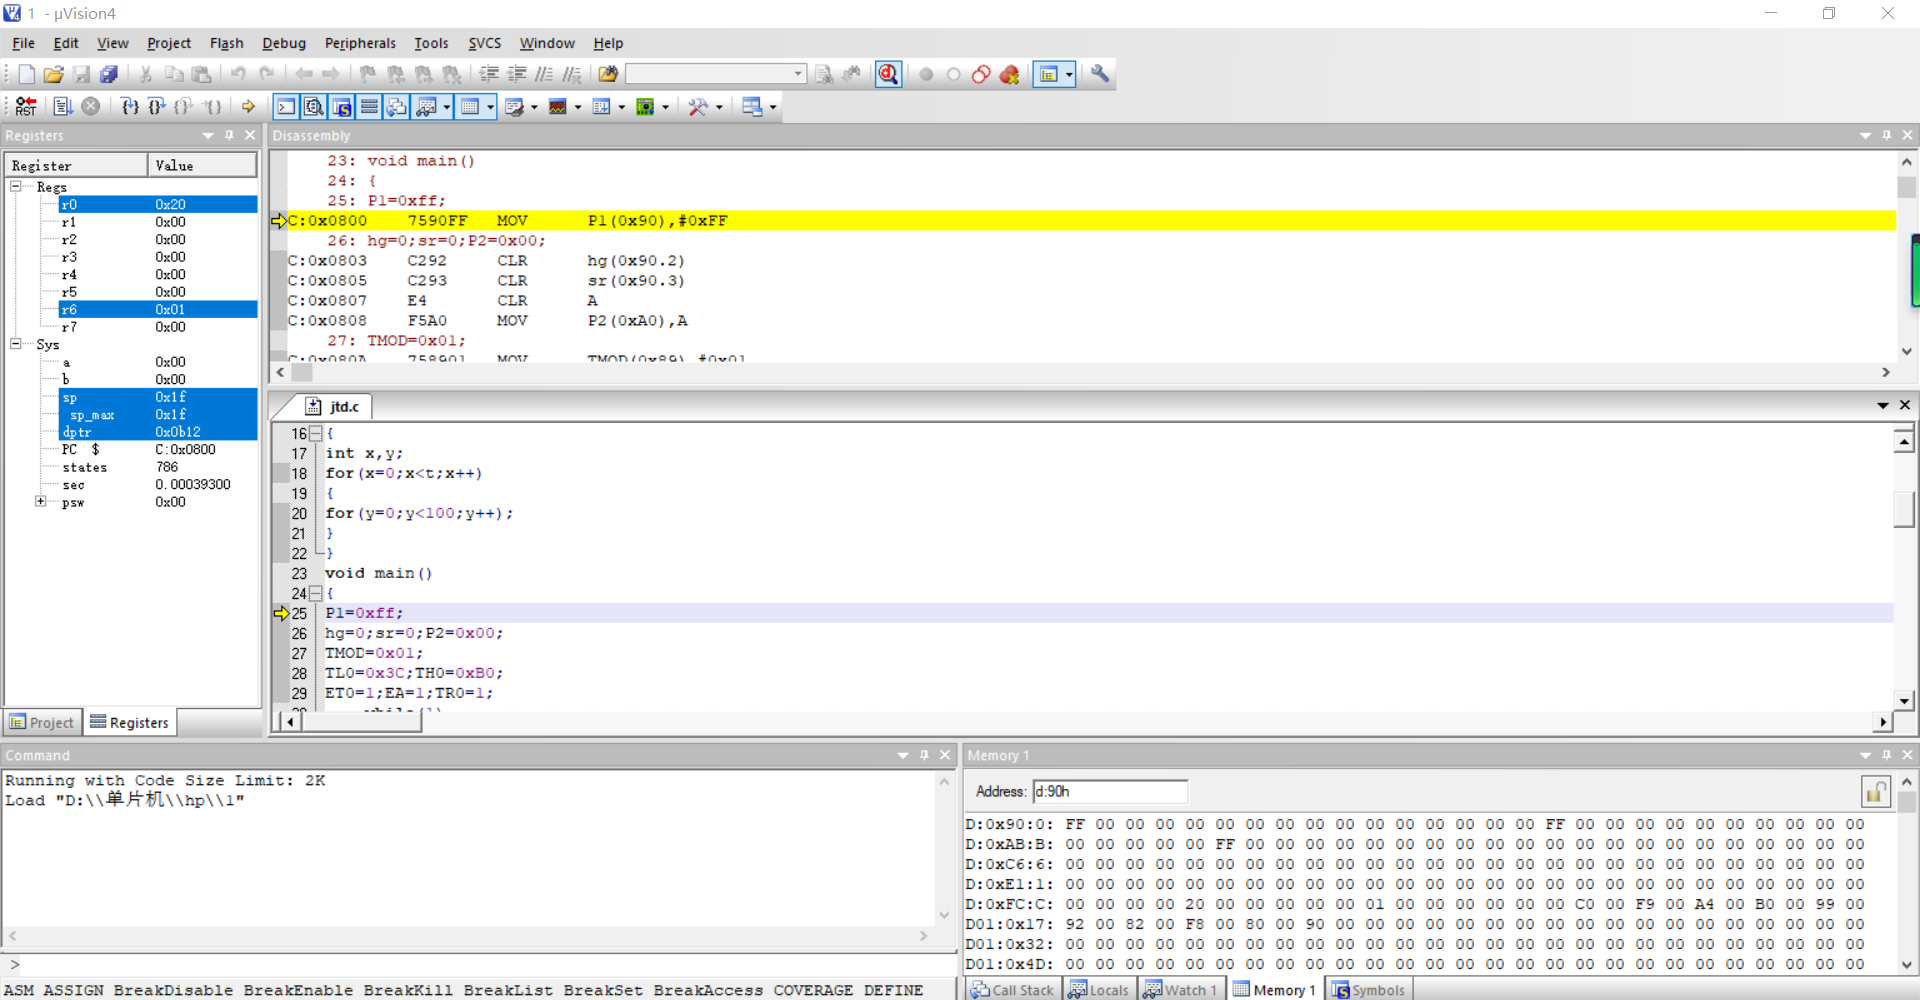Click the Open file folder icon

(x=54, y=74)
